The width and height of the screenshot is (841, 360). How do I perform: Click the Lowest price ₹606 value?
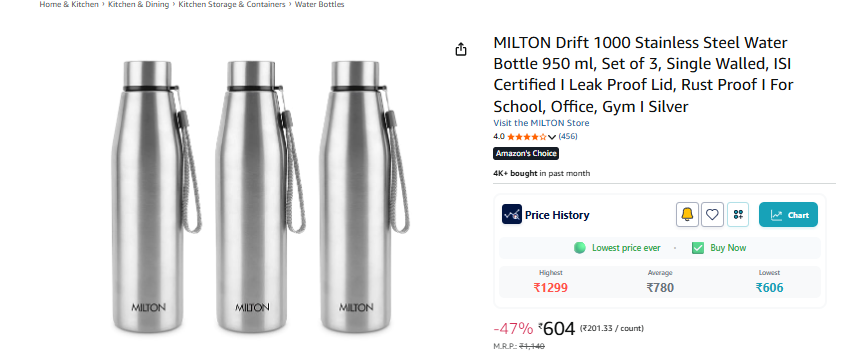(769, 288)
